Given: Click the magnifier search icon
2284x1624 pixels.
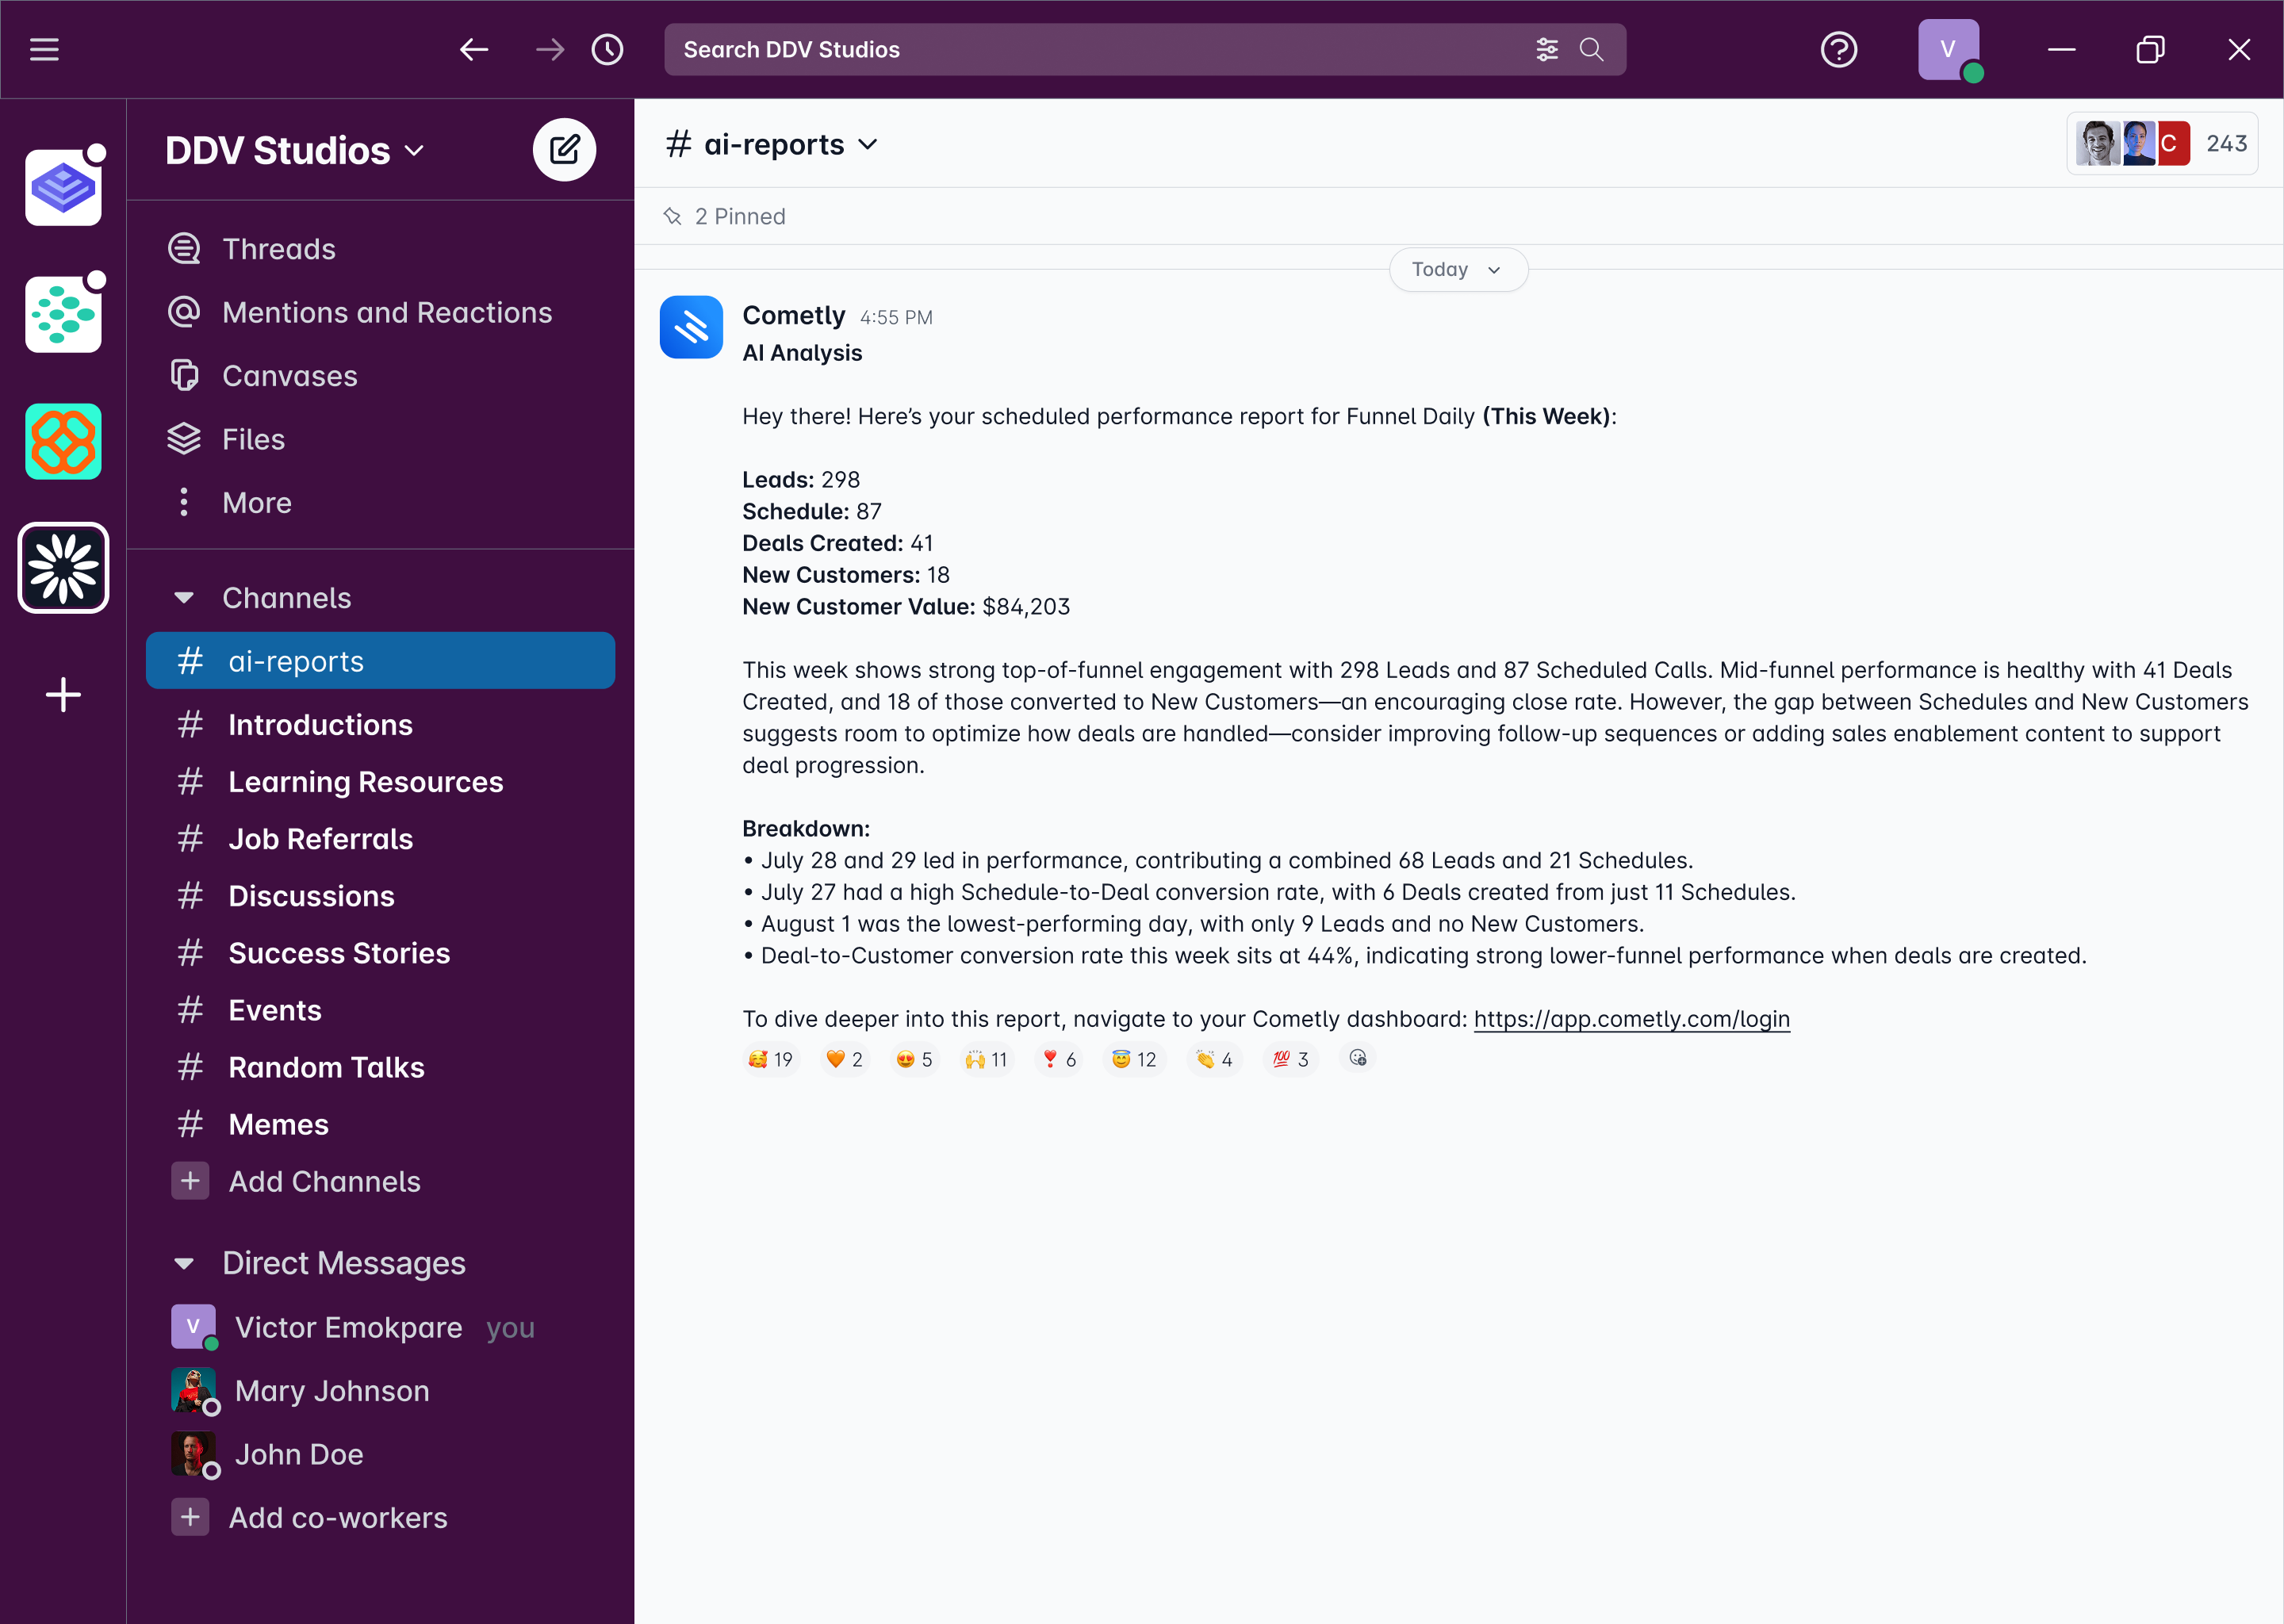Looking at the screenshot, I should 1591,49.
